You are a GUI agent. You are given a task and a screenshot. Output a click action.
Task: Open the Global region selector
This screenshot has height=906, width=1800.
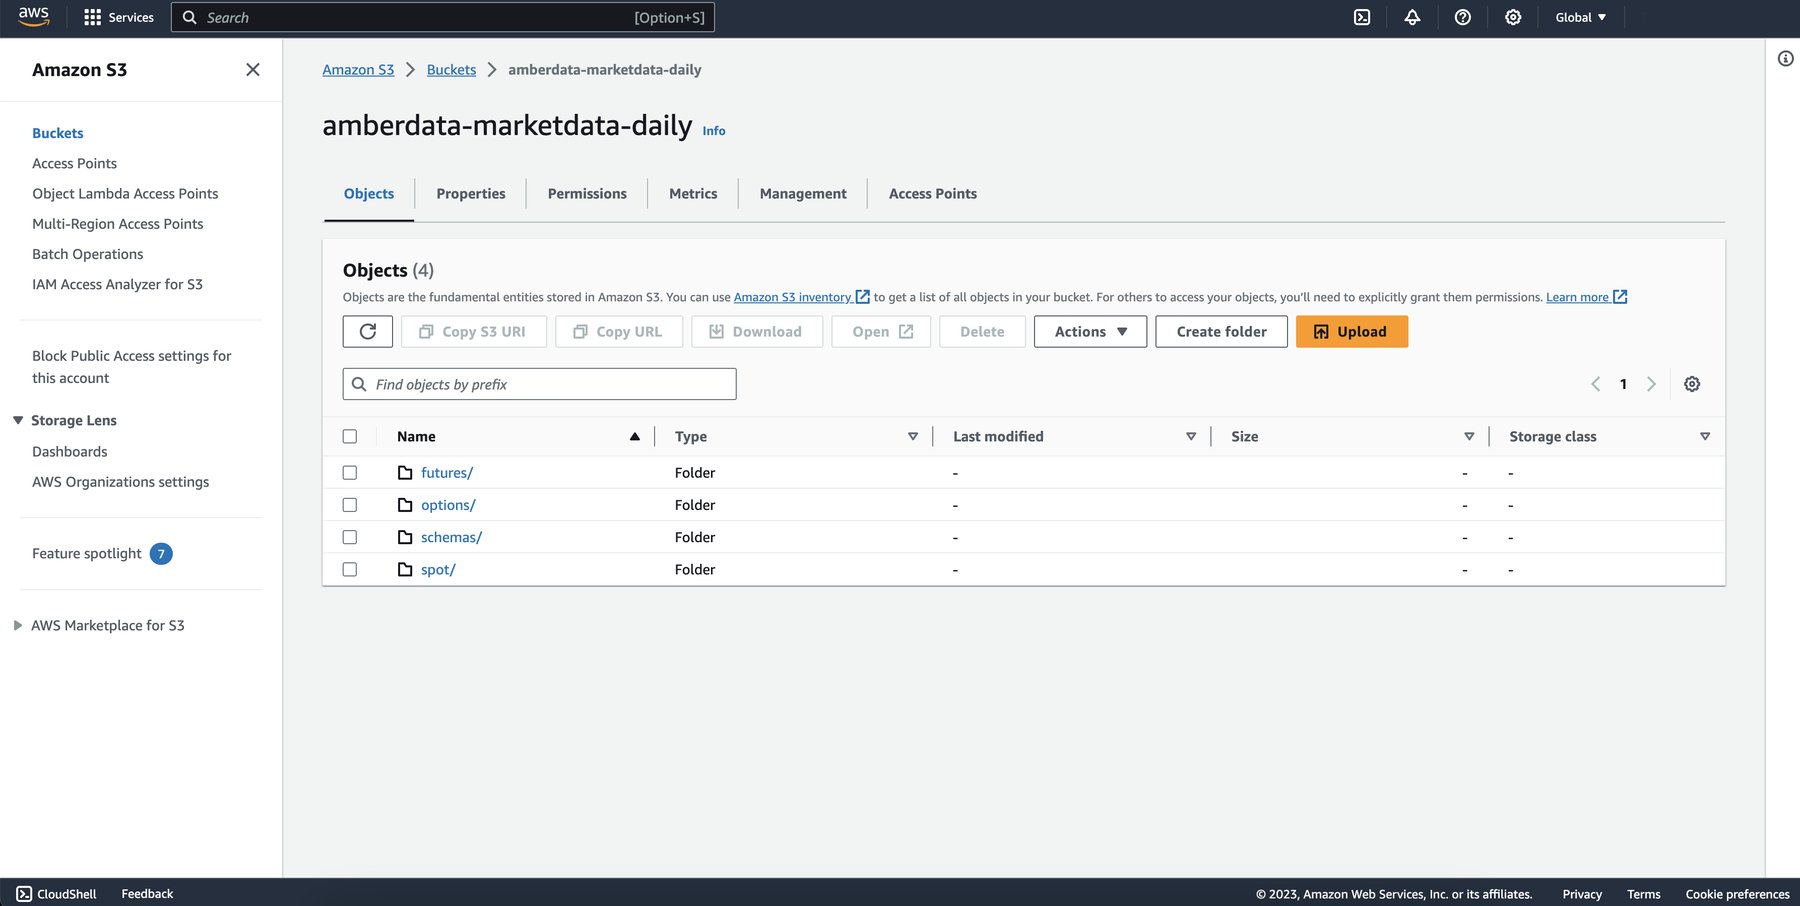click(1578, 17)
